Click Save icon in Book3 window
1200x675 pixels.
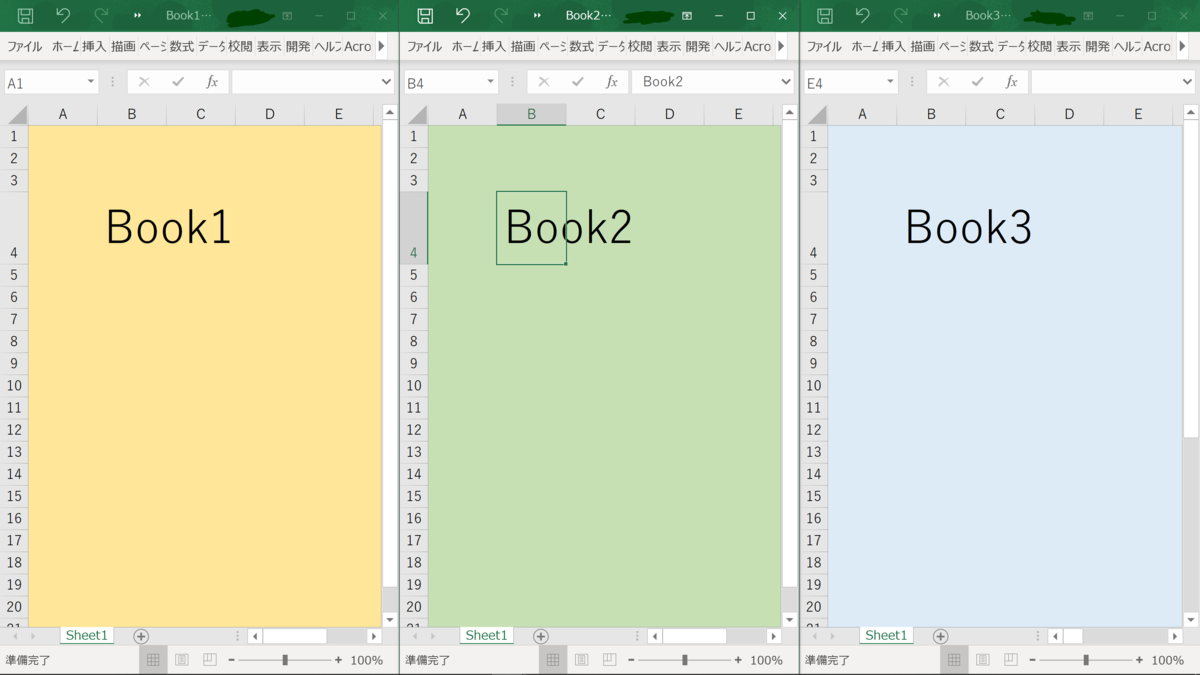(825, 15)
